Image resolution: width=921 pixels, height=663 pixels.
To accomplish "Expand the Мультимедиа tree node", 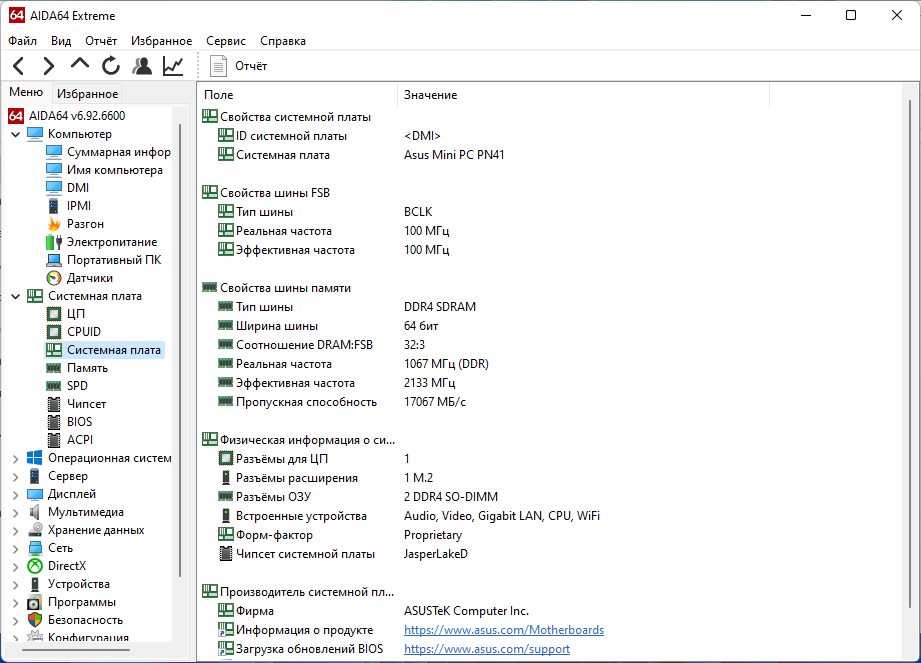I will [x=16, y=513].
